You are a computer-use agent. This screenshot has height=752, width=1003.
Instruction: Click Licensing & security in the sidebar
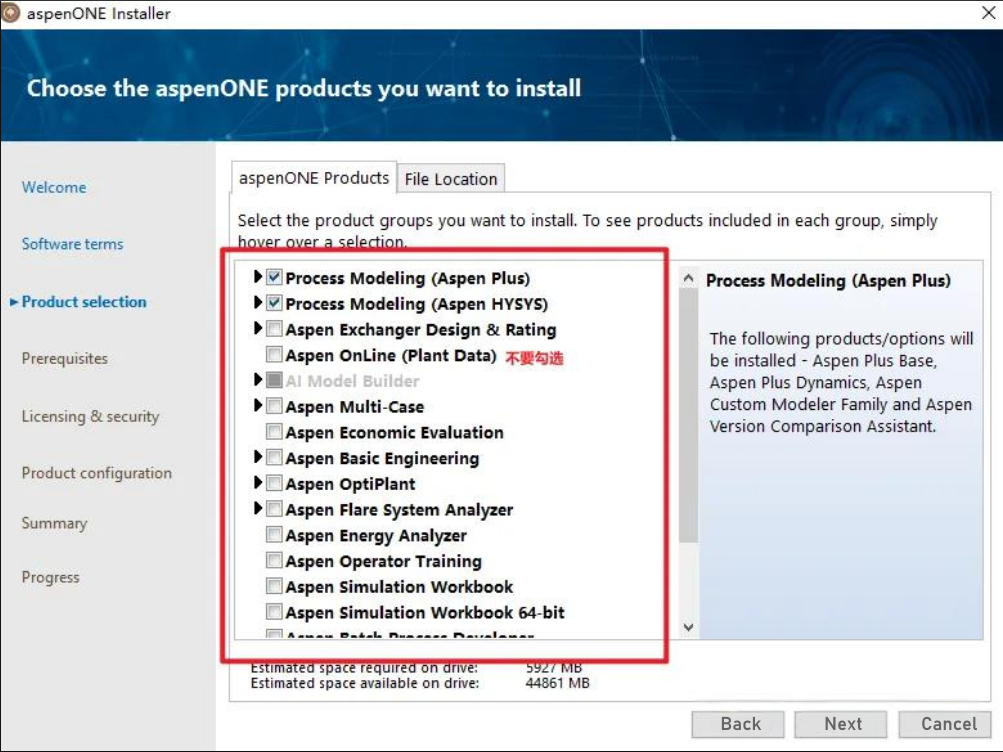tap(90, 416)
